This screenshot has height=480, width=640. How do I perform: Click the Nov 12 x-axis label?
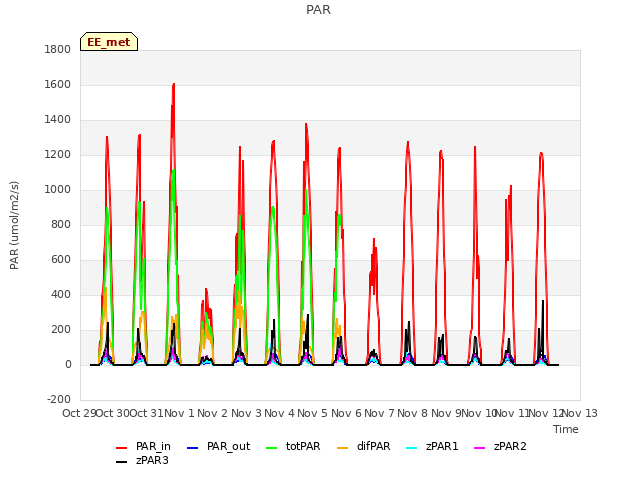(x=546, y=413)
